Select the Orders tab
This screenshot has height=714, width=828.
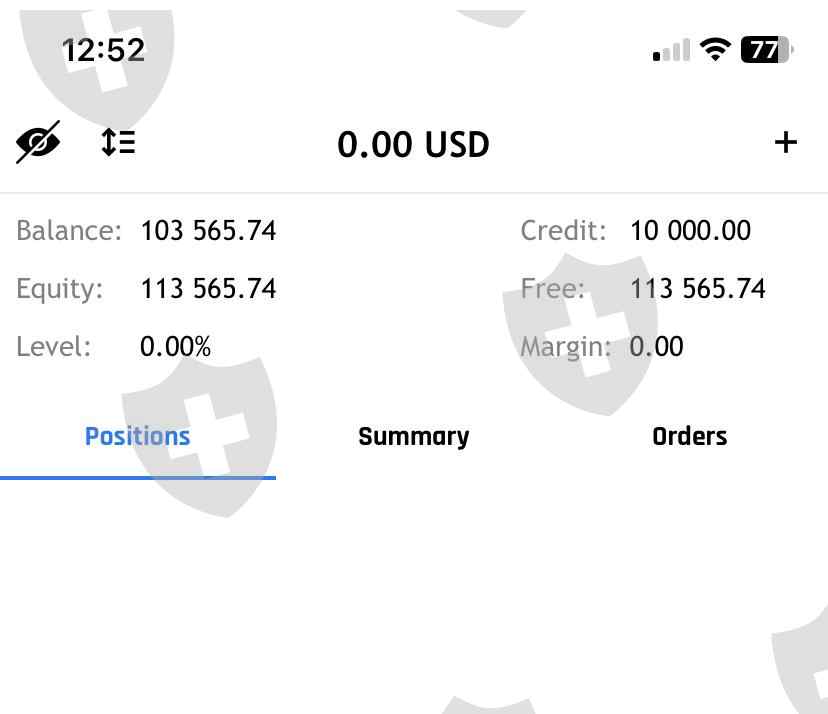pos(689,437)
